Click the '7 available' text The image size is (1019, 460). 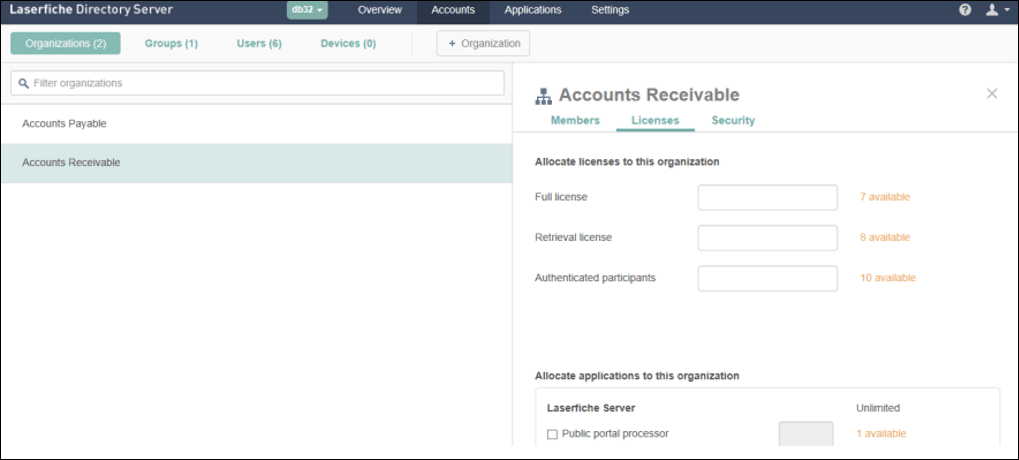(x=885, y=197)
